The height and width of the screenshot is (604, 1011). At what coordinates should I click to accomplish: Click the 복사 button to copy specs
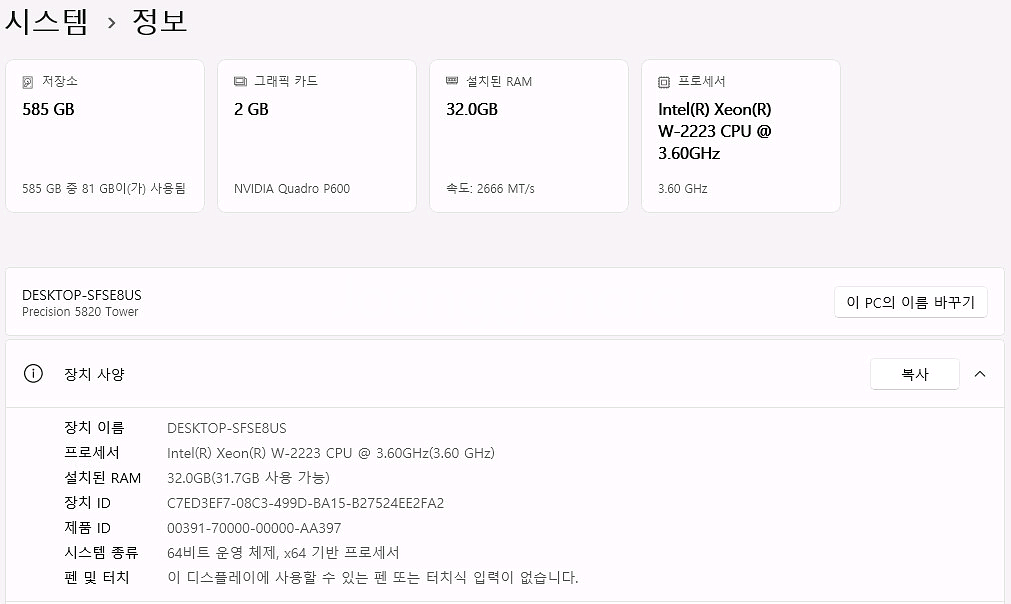[x=913, y=373]
